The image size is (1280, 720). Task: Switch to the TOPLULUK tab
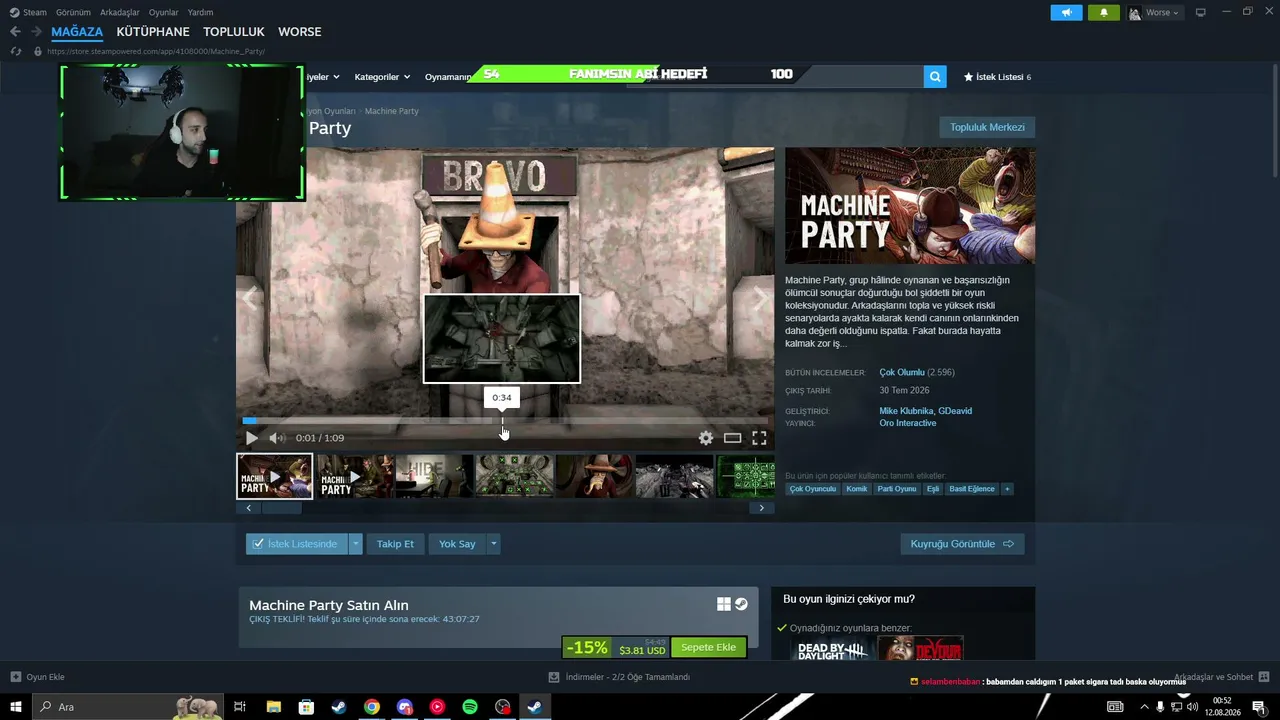pyautogui.click(x=234, y=32)
